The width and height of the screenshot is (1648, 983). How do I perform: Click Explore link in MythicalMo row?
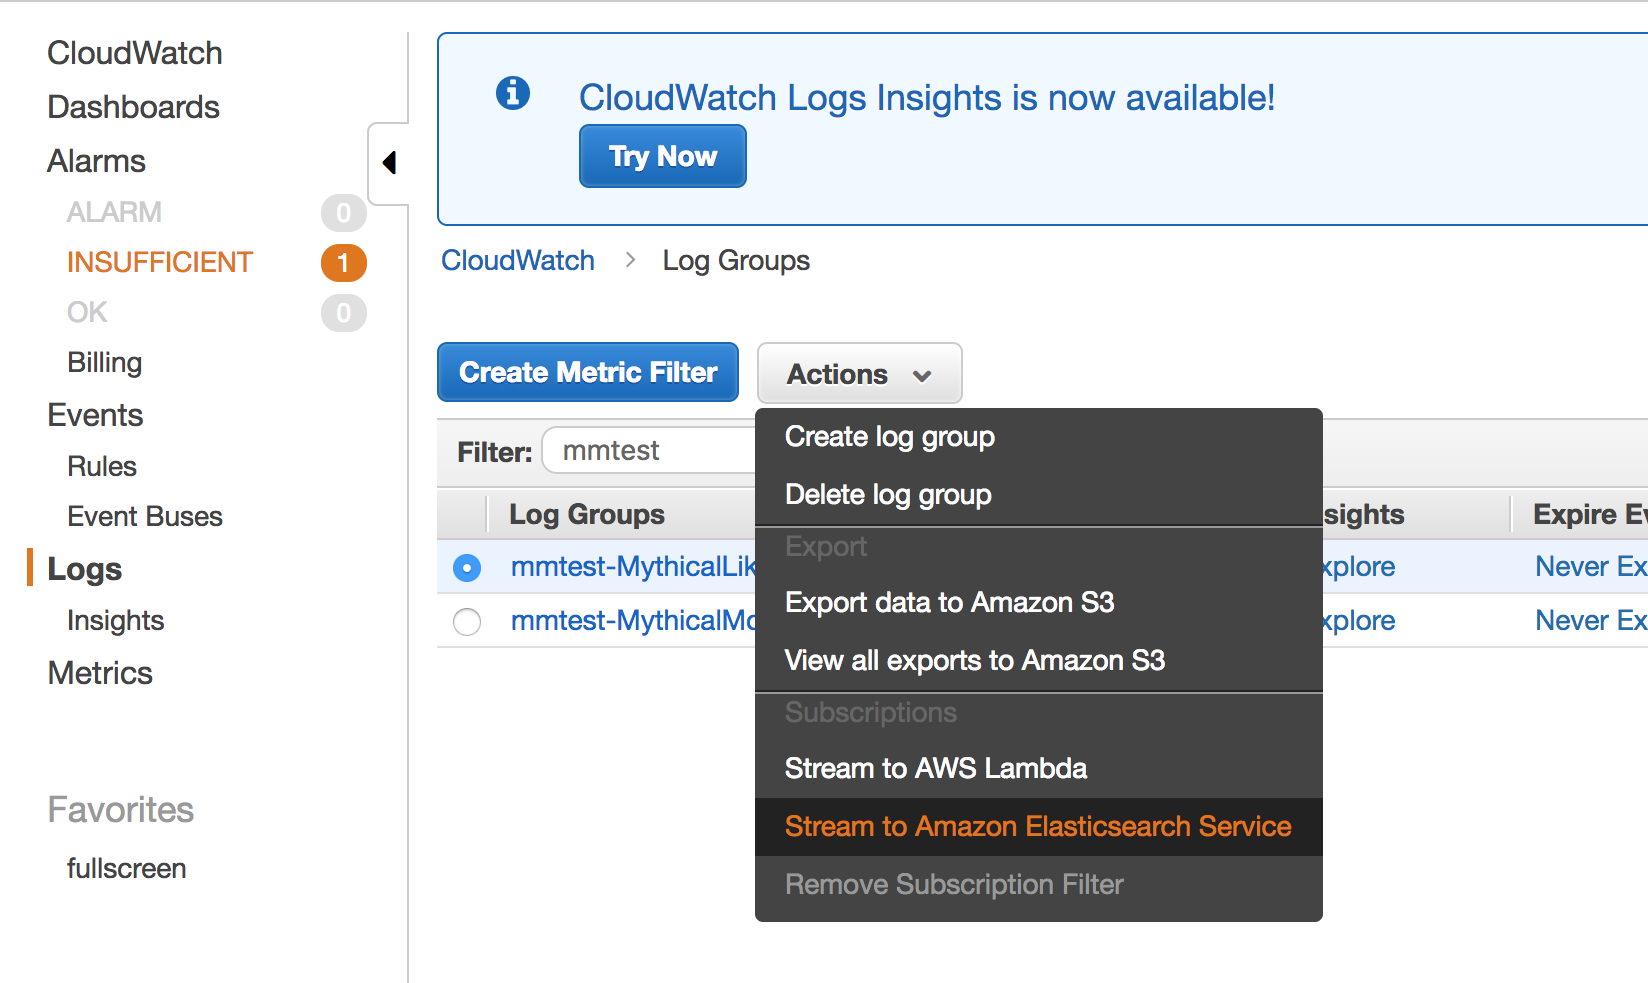(x=1359, y=621)
